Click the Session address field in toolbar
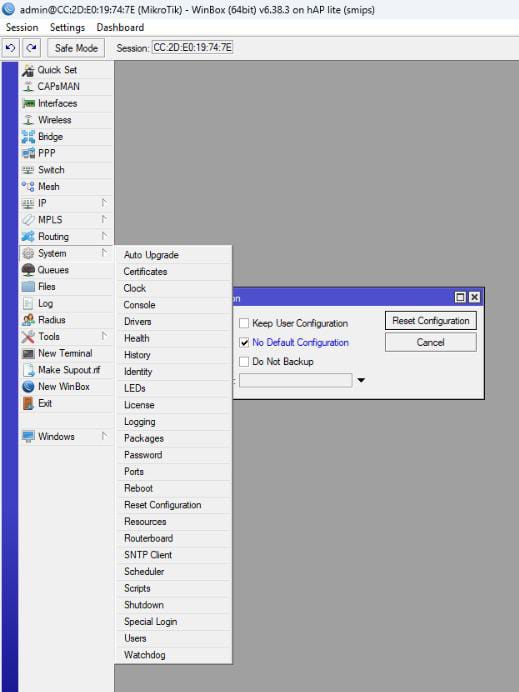Image resolution: width=519 pixels, height=692 pixels. click(192, 48)
